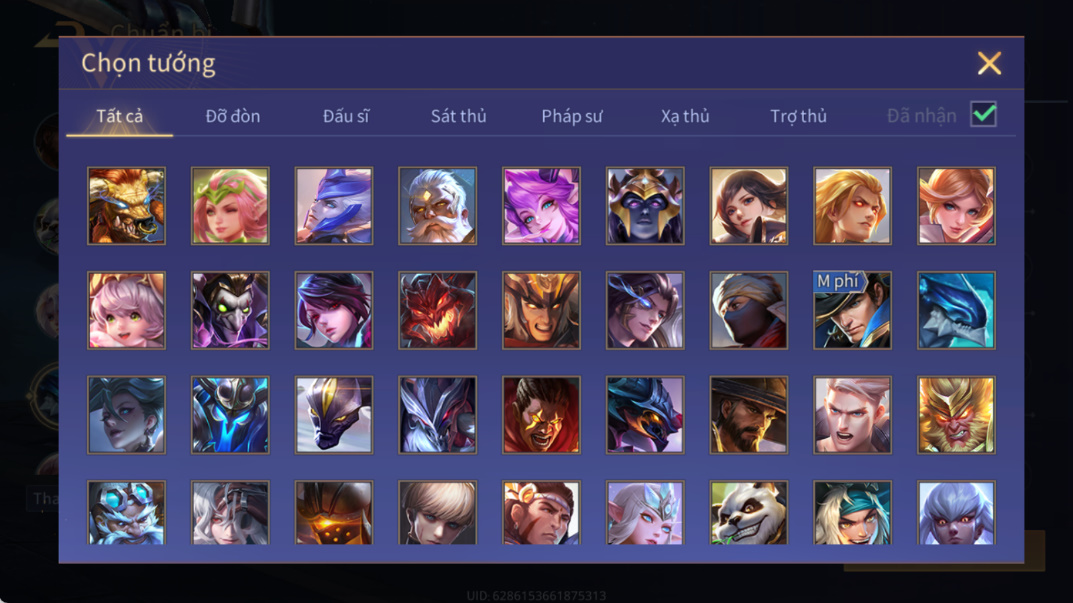
Task: Pick the red demon hero portrait
Action: click(437, 310)
